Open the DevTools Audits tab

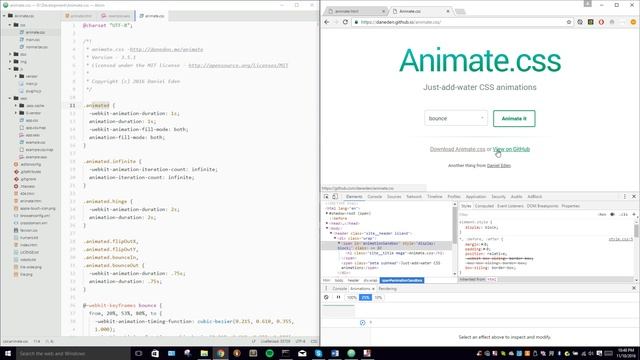click(x=516, y=196)
